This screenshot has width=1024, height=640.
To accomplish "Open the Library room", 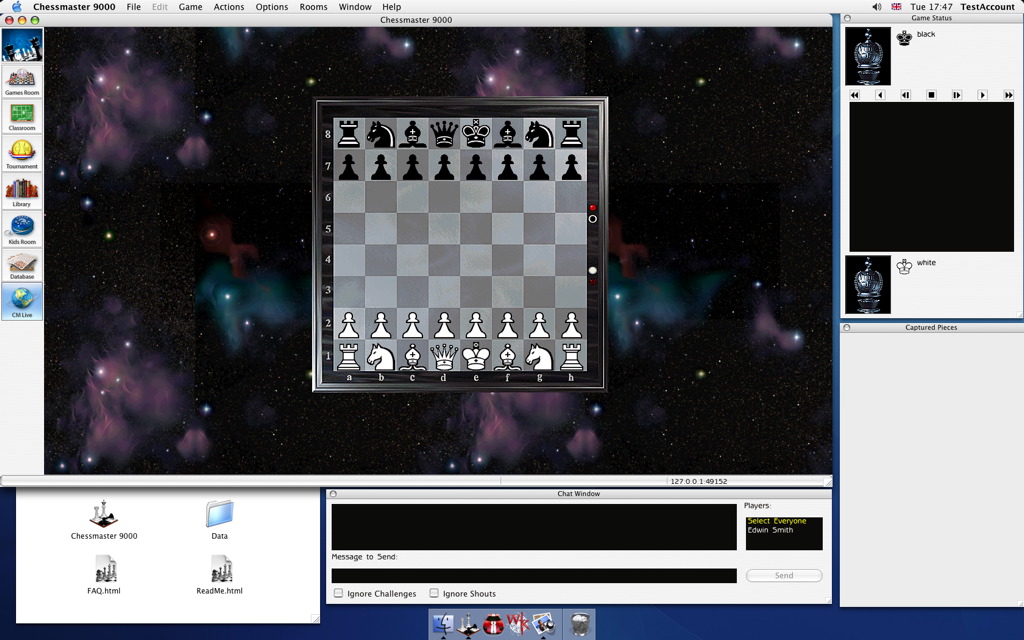I will (22, 191).
